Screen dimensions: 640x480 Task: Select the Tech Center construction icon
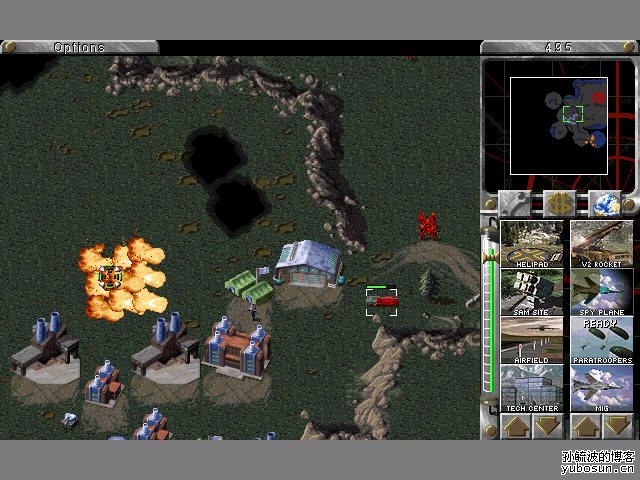point(532,389)
